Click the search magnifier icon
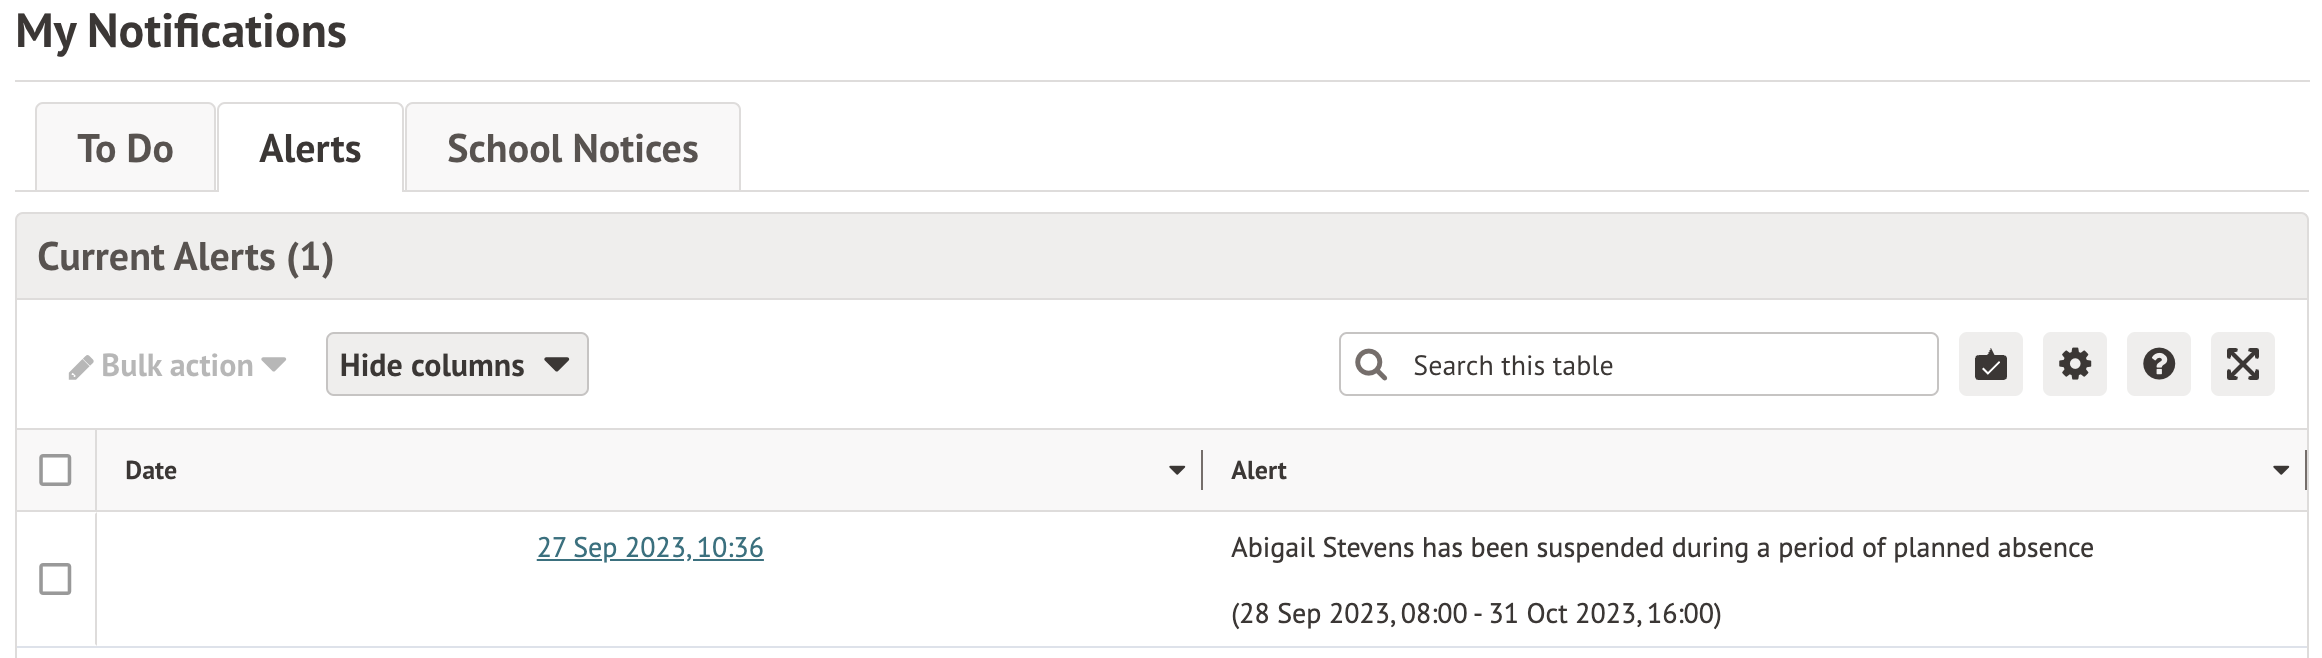 1371,365
